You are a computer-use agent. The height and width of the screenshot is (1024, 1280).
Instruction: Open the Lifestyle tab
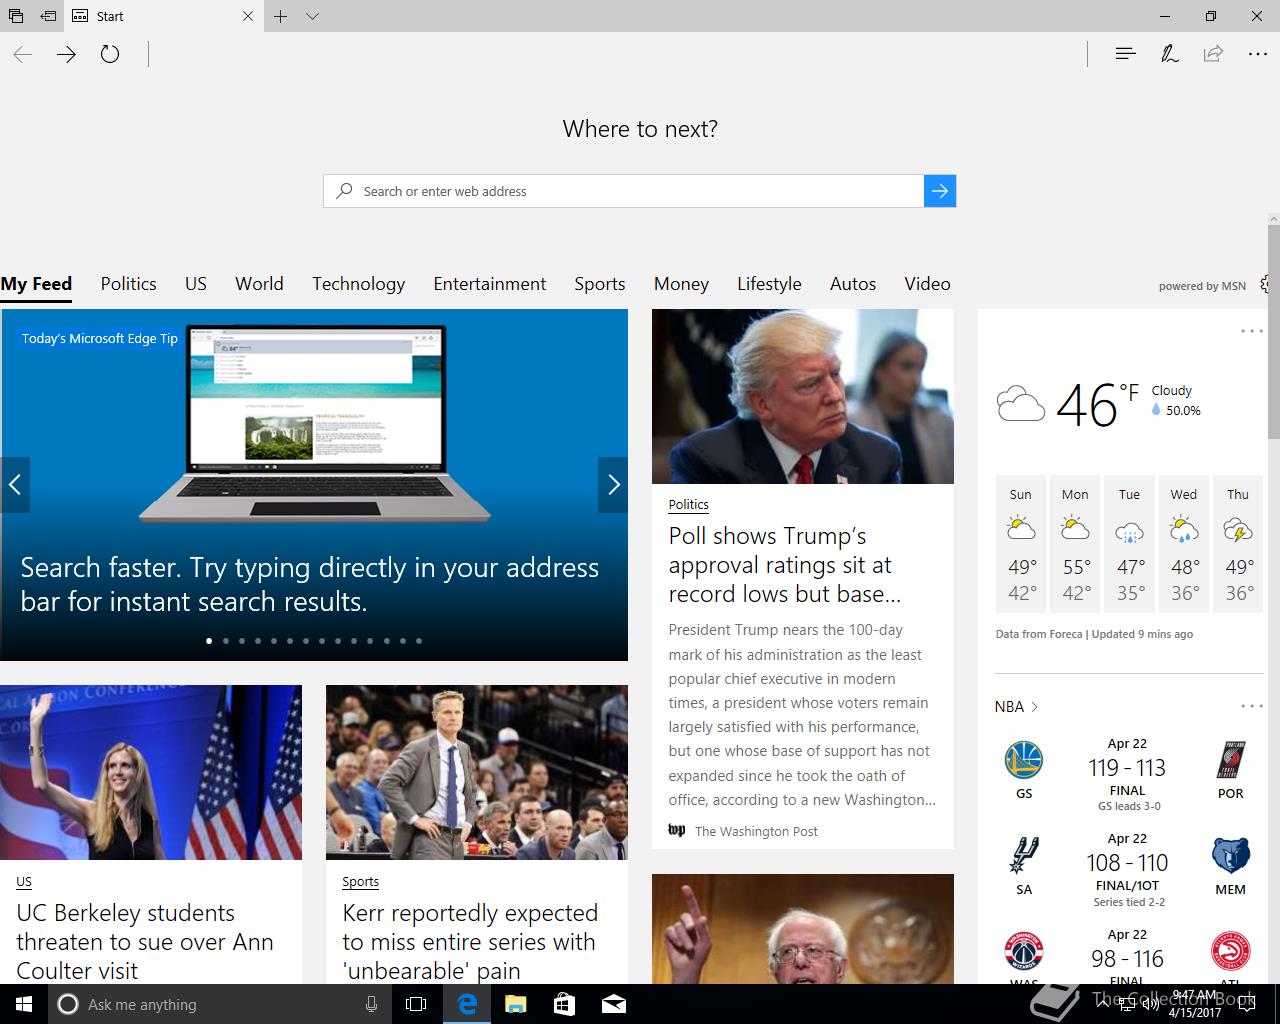pyautogui.click(x=769, y=284)
